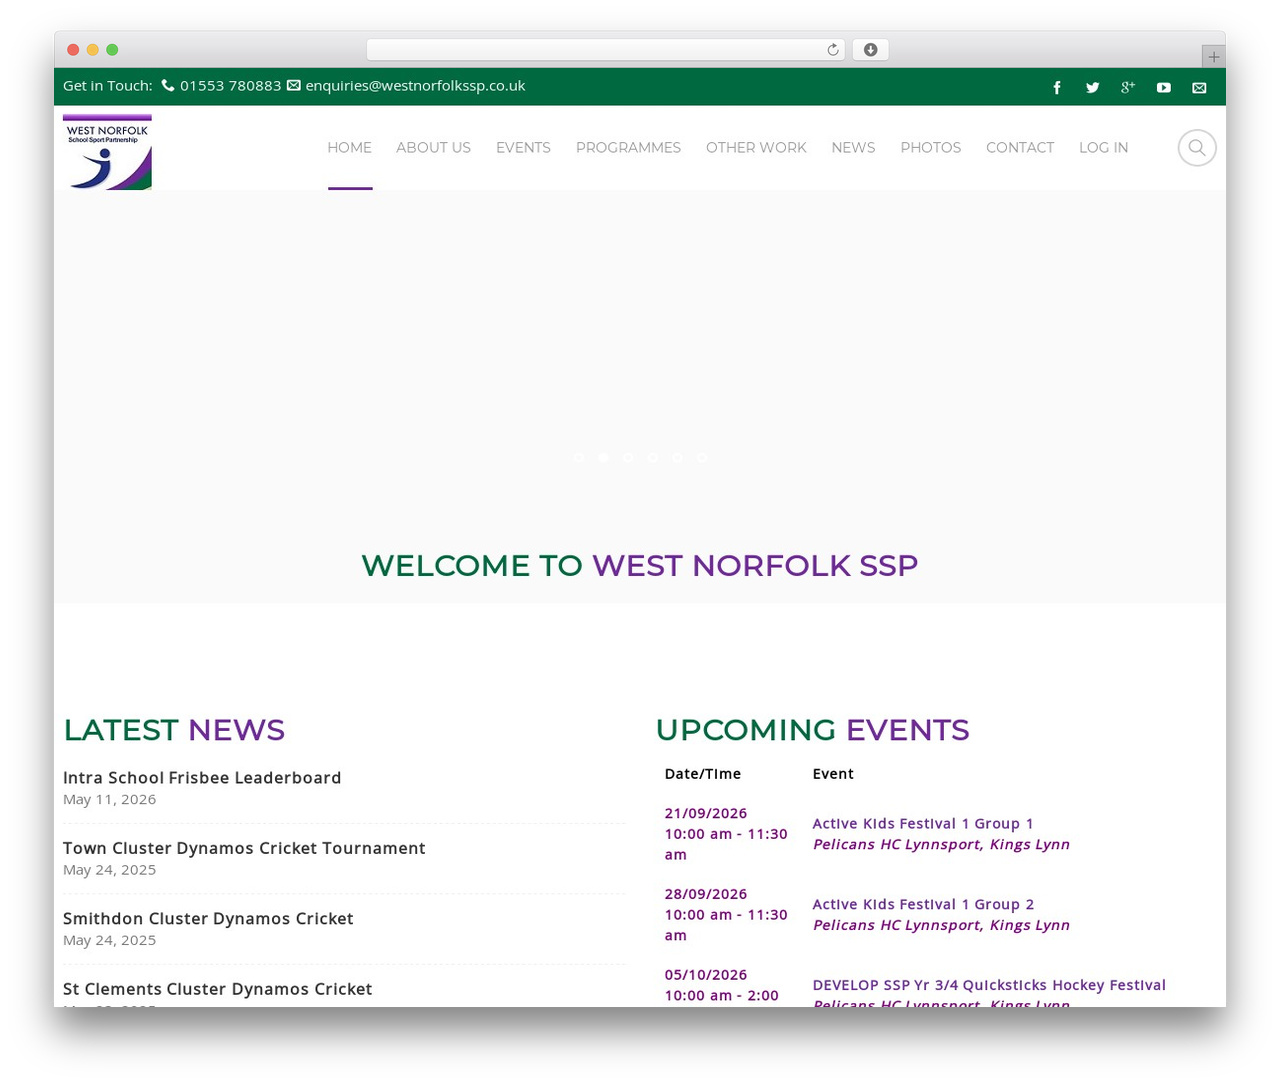Open the Other Work menu item
Screen dimensions: 1280x1084
point(756,148)
